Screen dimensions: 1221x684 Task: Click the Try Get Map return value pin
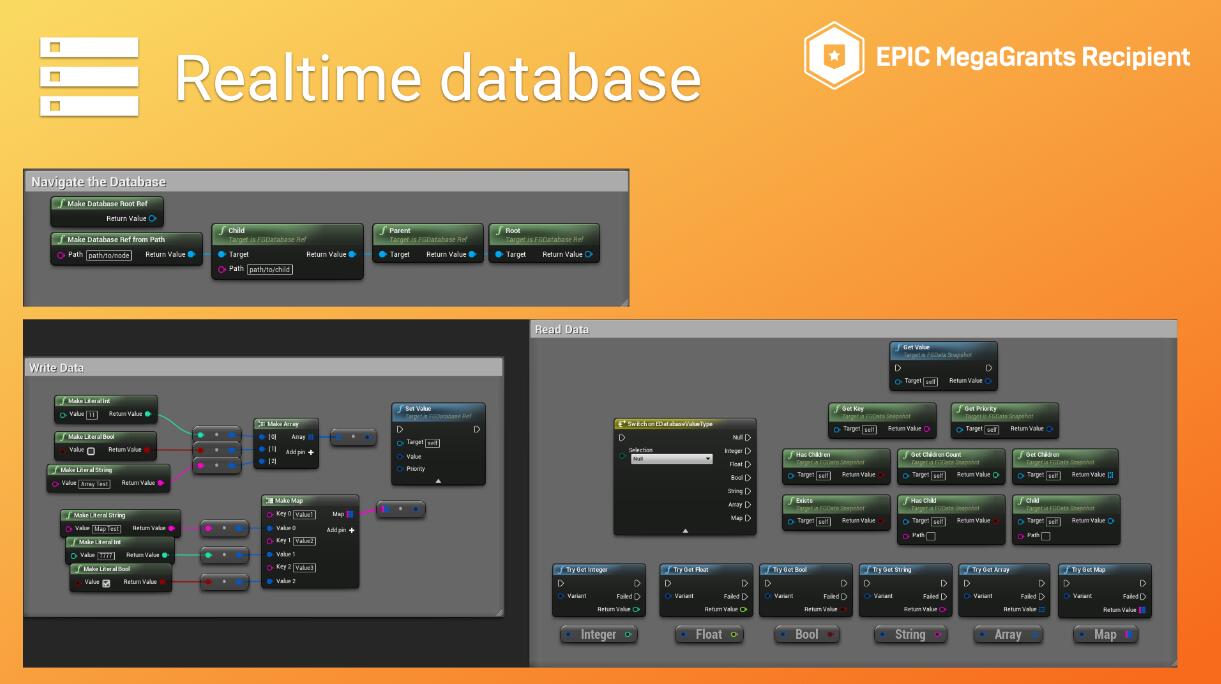[1141, 609]
